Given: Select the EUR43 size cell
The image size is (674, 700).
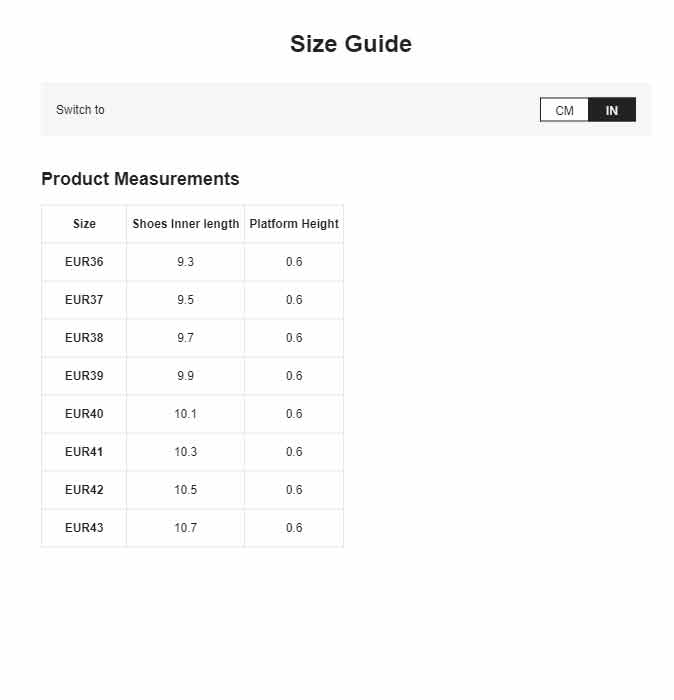Looking at the screenshot, I should 84,528.
